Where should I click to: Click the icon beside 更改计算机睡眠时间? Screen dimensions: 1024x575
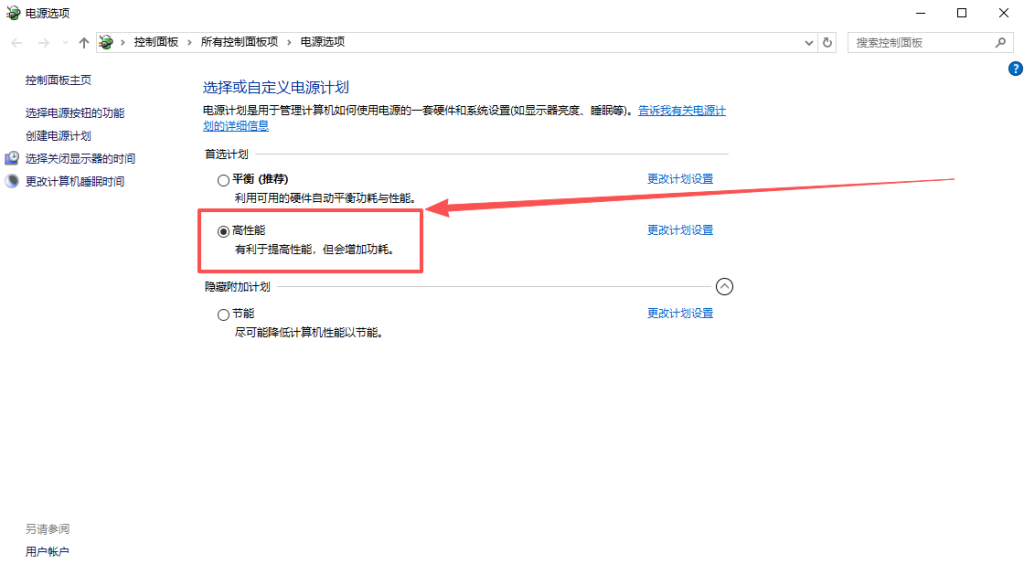[12, 182]
